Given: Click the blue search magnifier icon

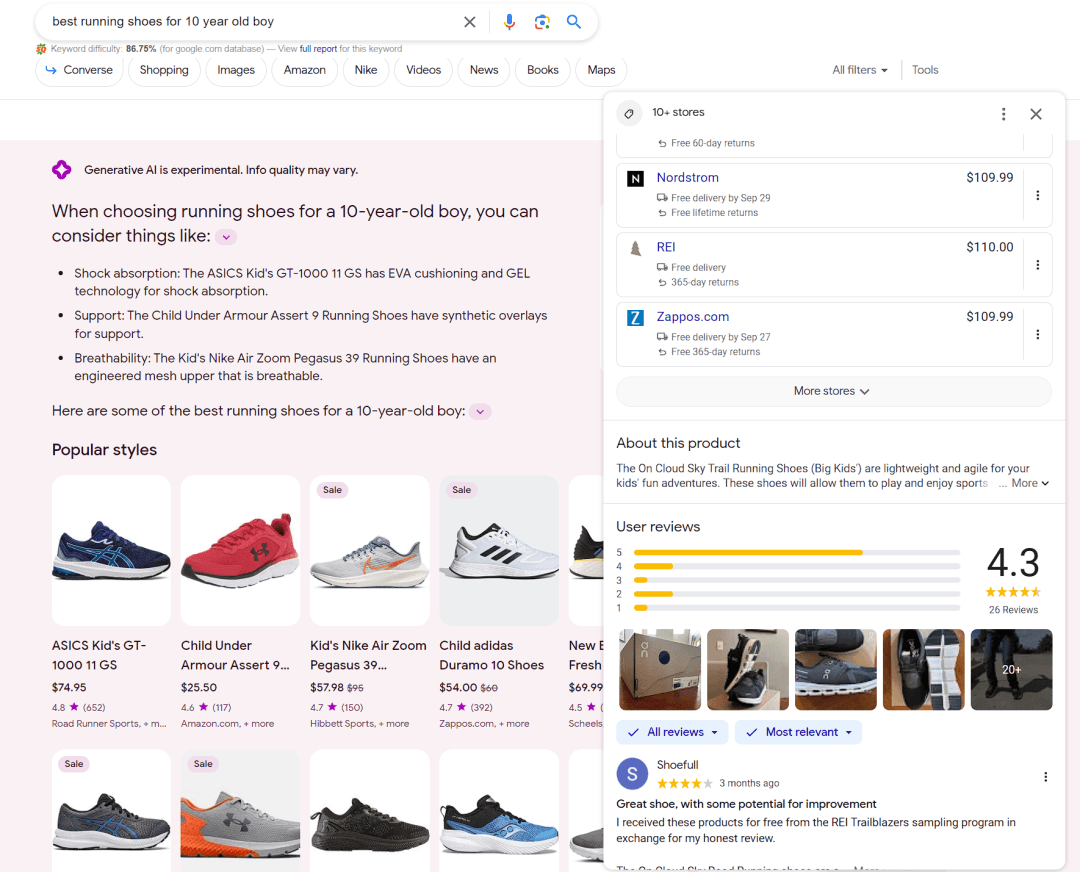Looking at the screenshot, I should pyautogui.click(x=574, y=22).
